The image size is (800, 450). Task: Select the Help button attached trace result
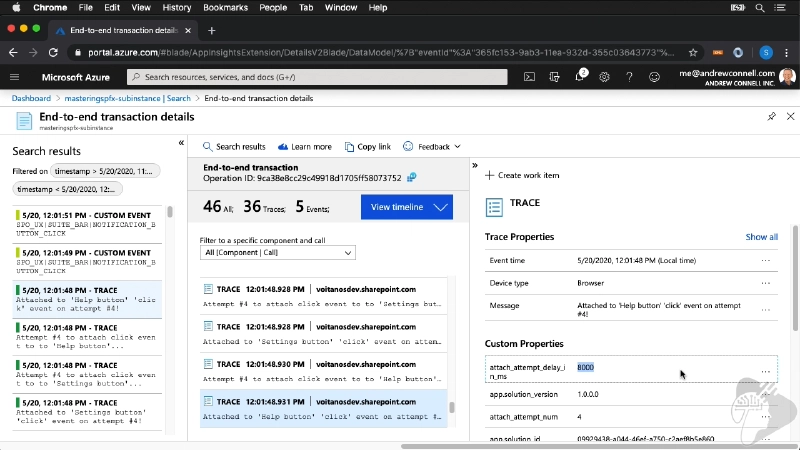[87, 299]
